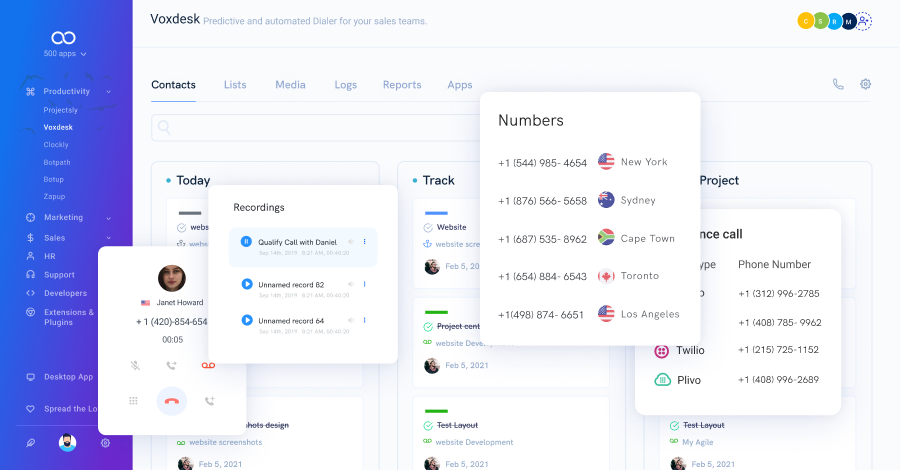The height and width of the screenshot is (470, 900).
Task: Click the phone icon near settings gear
Action: click(x=838, y=85)
